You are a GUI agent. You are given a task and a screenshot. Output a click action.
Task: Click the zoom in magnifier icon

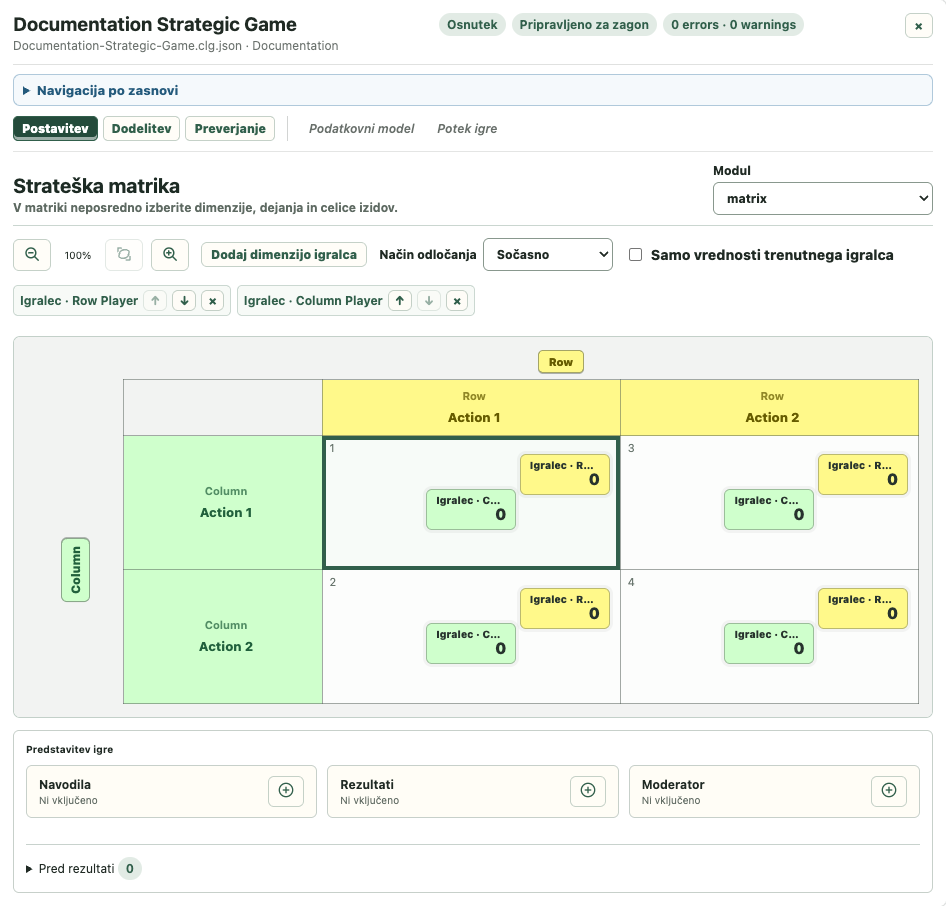[x=170, y=255]
